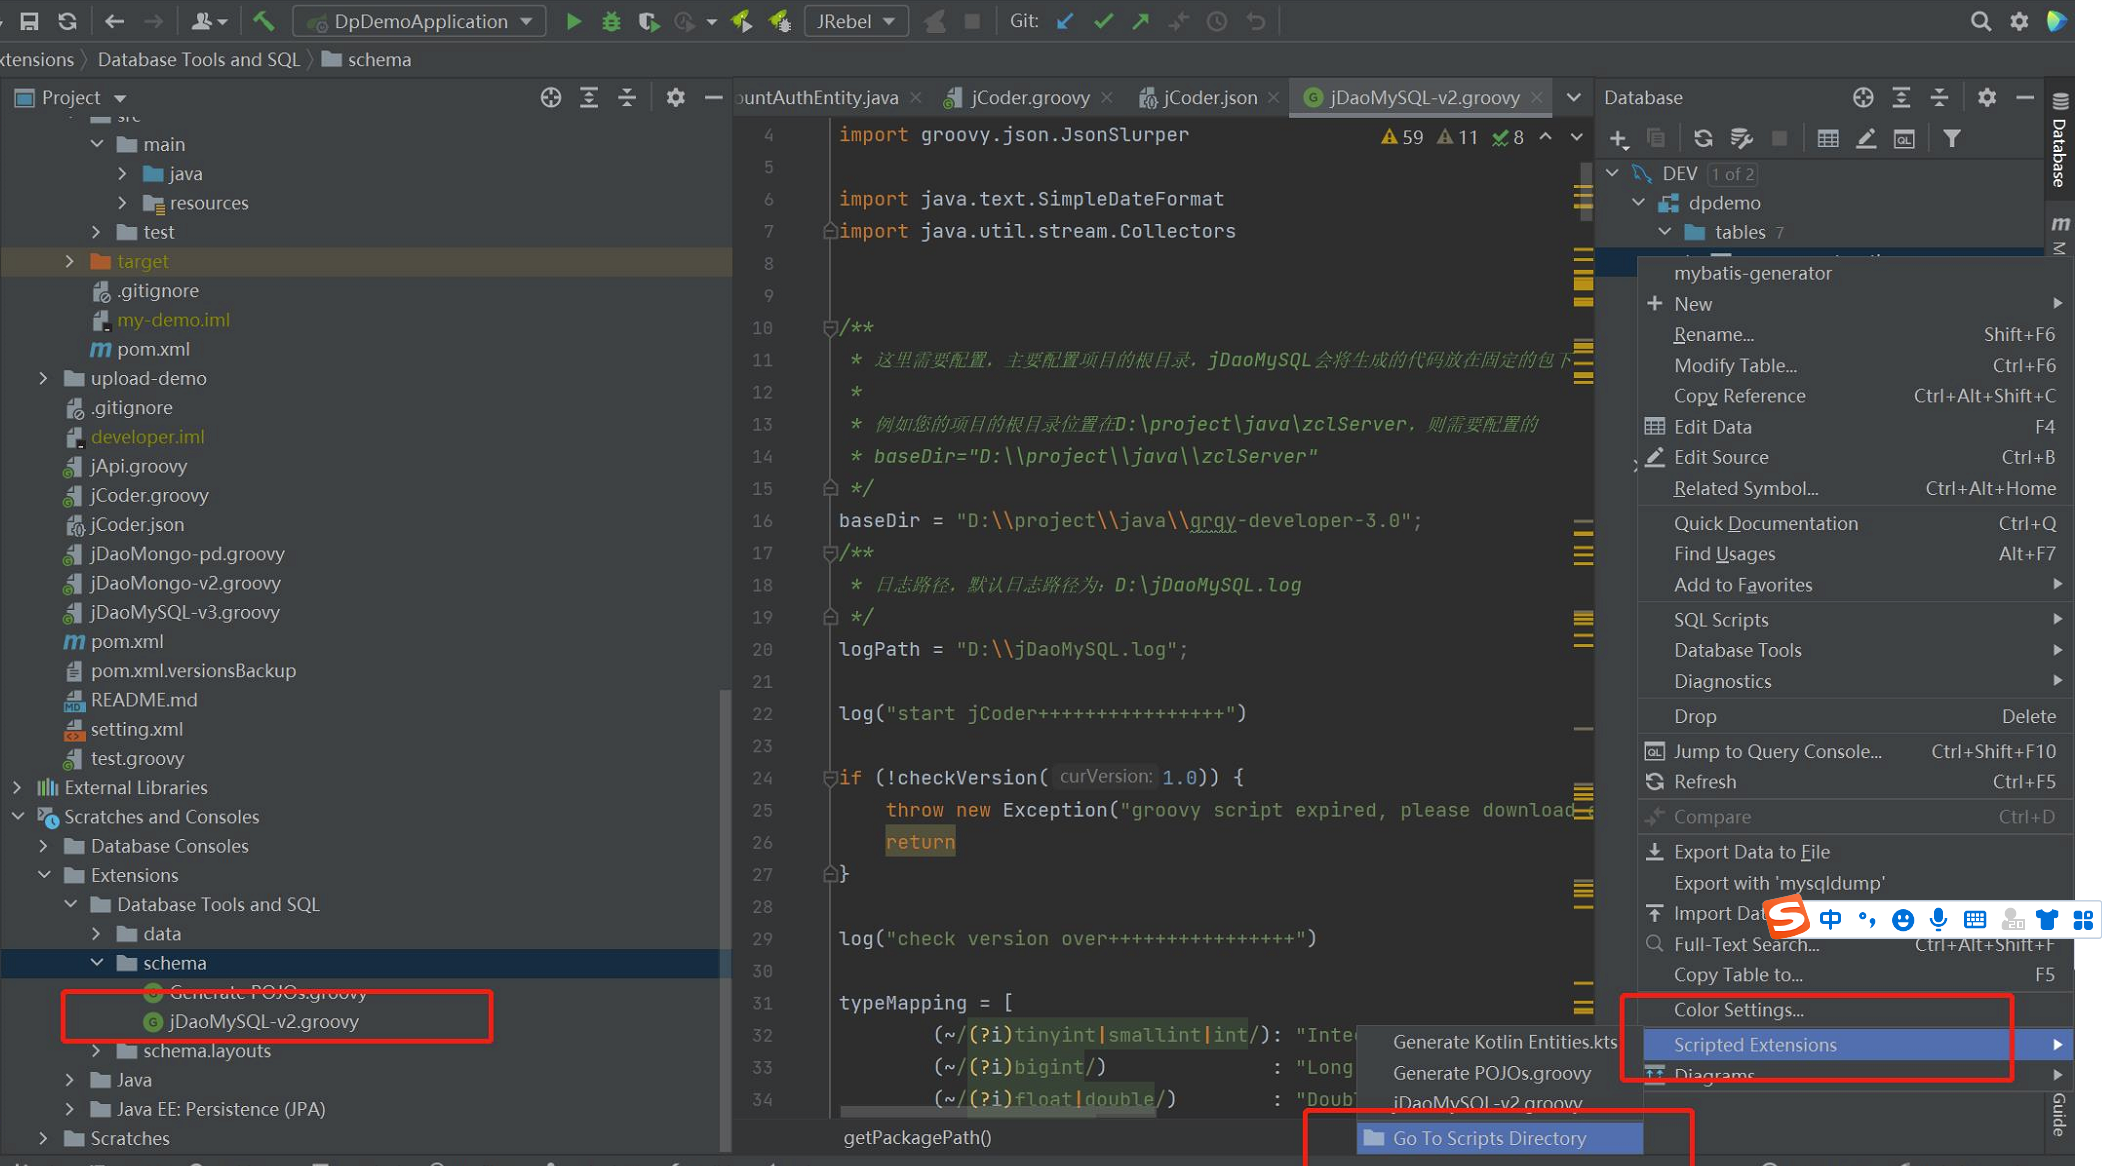Click Git update project blue arrow
Screen dimensions: 2102x1166
click(1065, 21)
